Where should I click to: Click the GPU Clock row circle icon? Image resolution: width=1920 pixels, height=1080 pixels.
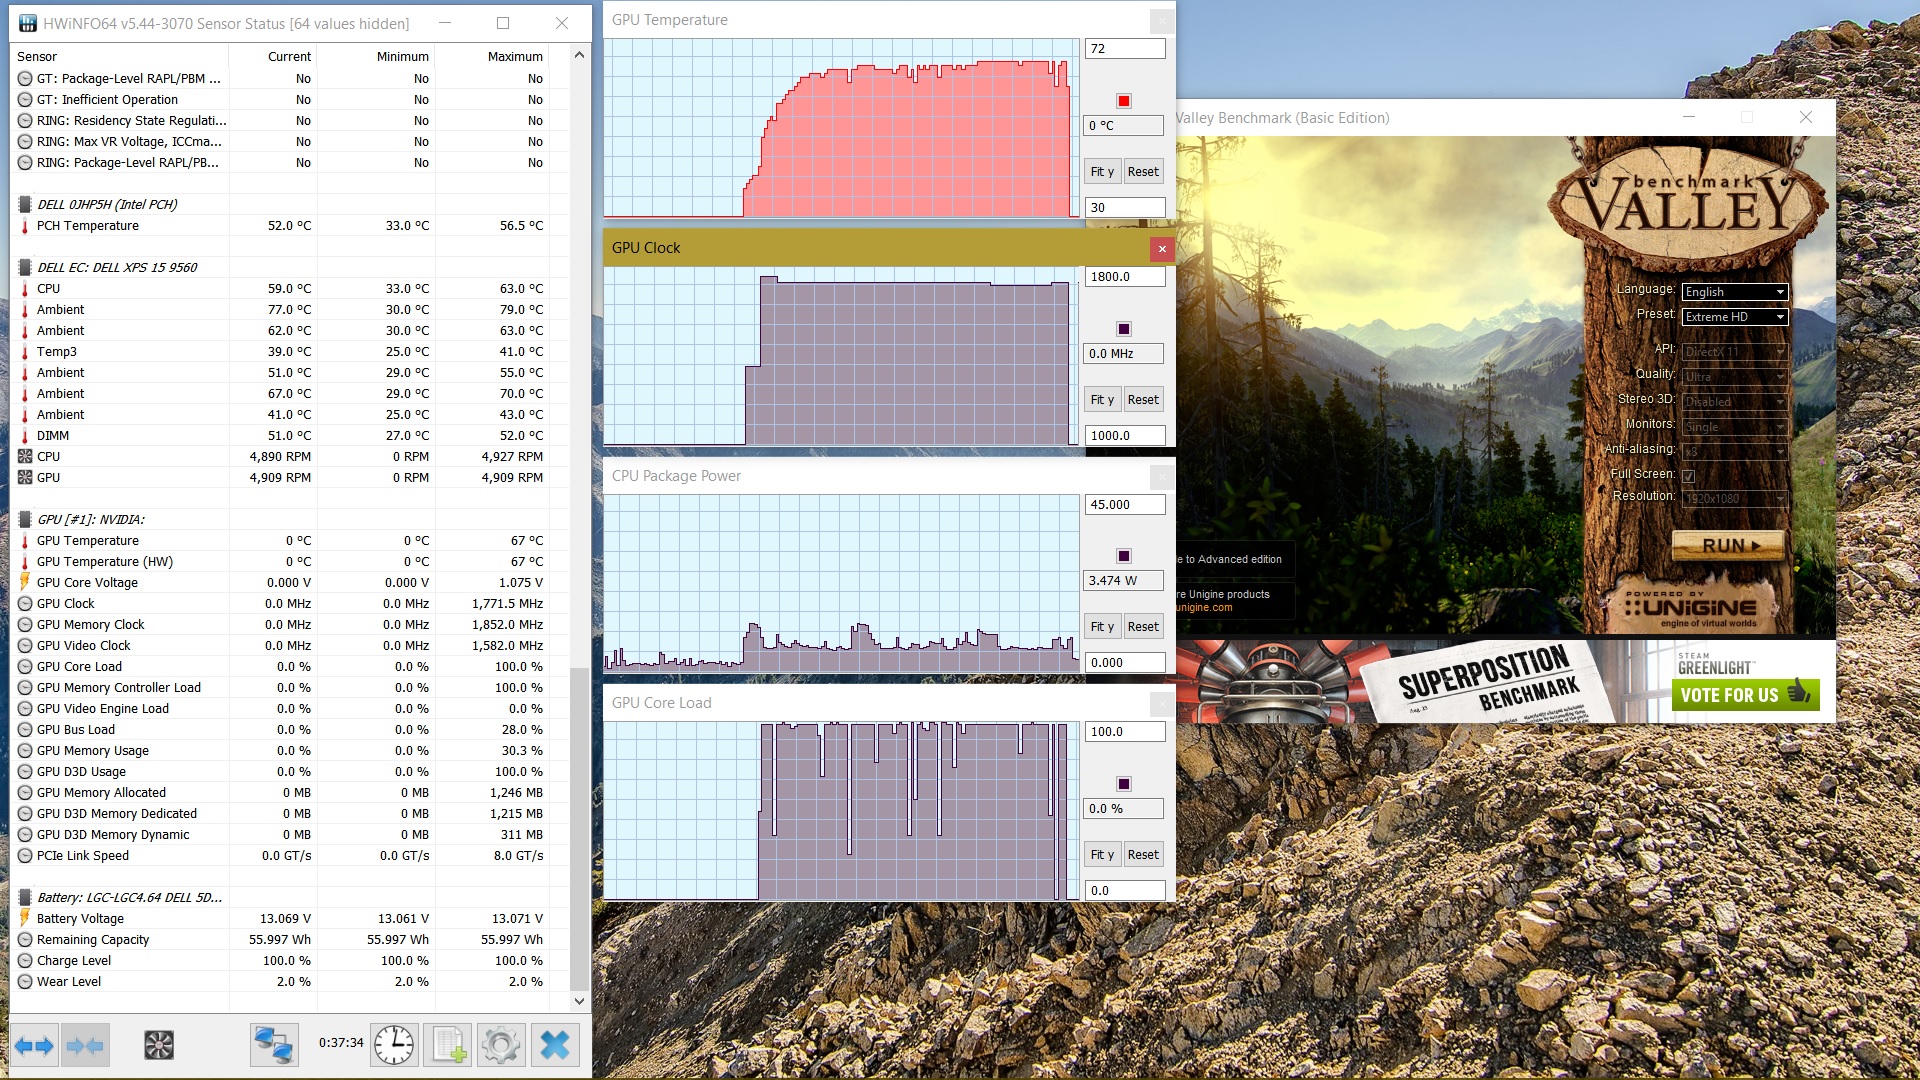click(25, 604)
